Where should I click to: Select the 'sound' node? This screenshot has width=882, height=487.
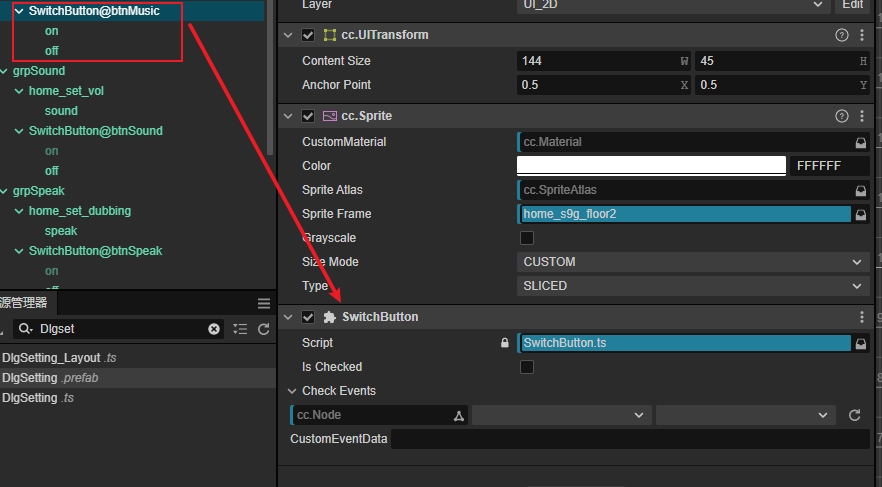pos(61,111)
